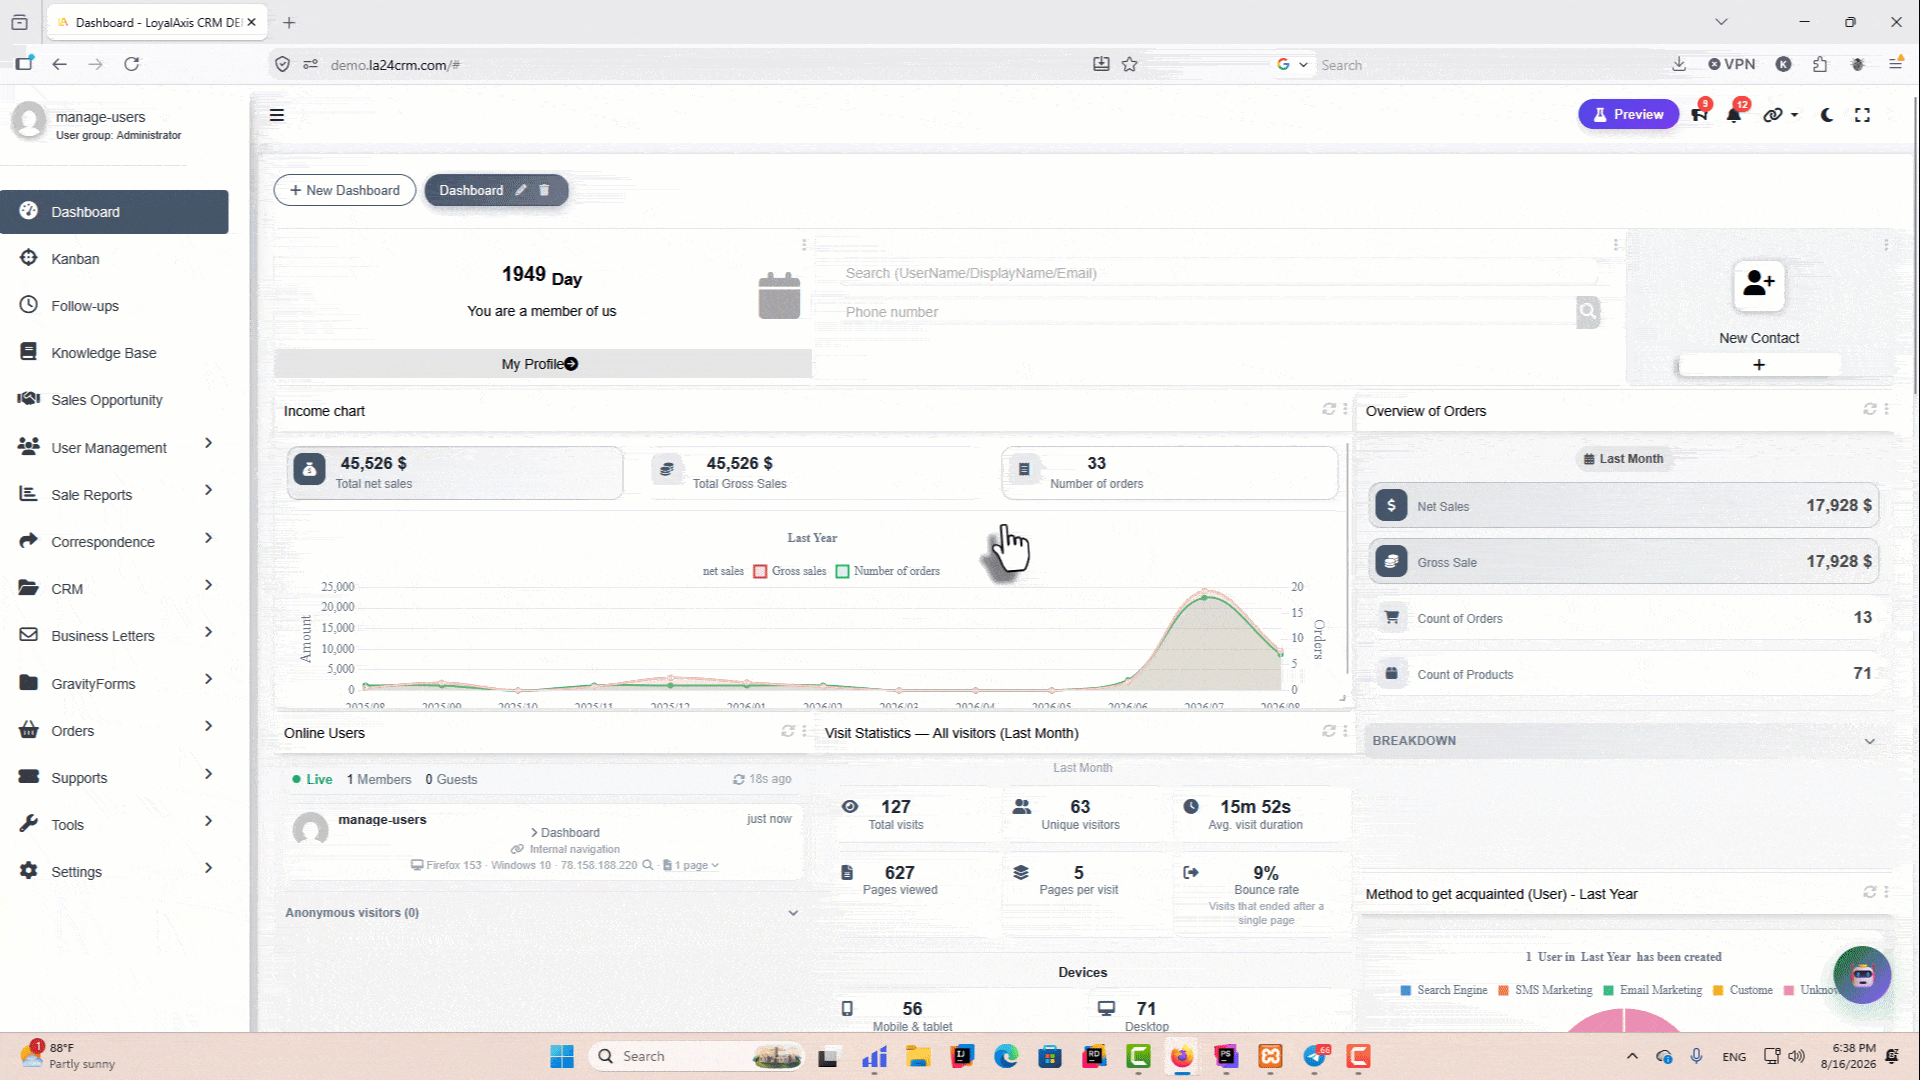Open Follow-ups in sidebar
Screen dimensions: 1920x1080
(114, 306)
